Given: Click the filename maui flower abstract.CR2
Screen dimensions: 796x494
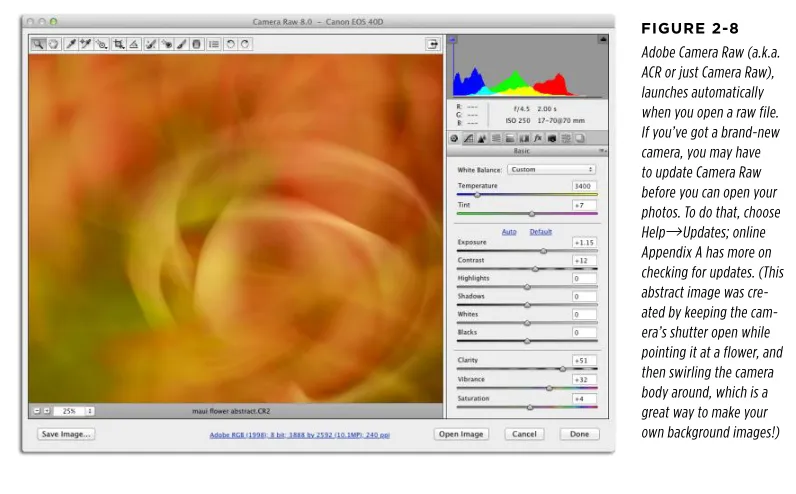Looking at the screenshot, I should pos(231,411).
